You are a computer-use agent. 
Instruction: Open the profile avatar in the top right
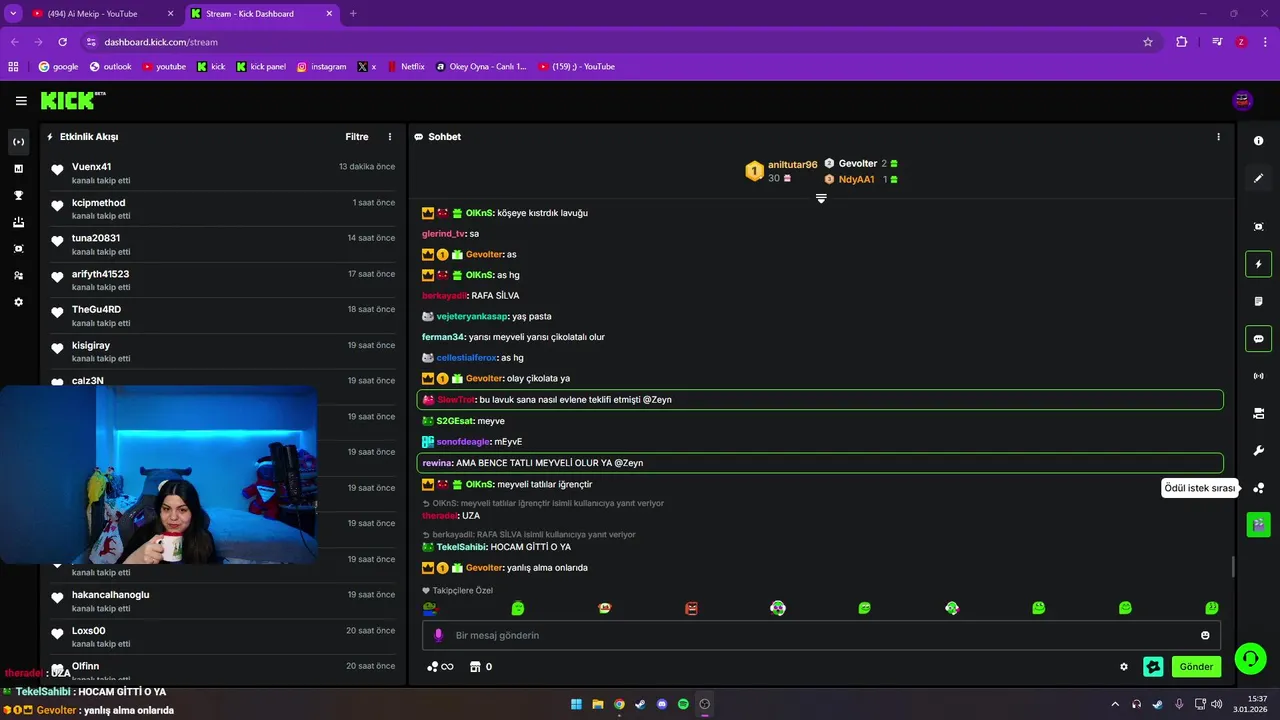click(x=1243, y=100)
